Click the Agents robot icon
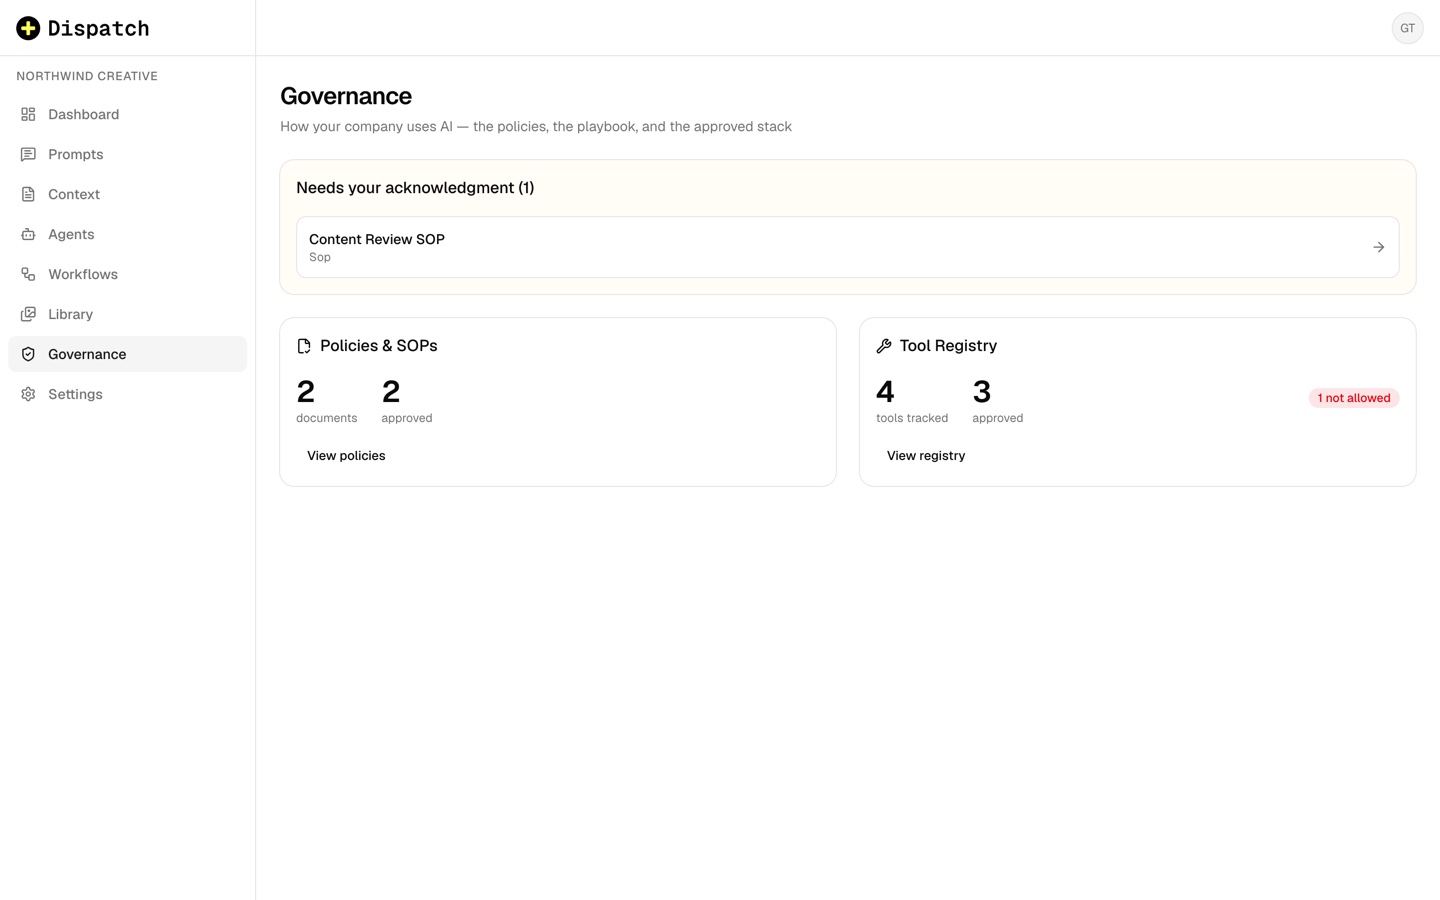Image resolution: width=1440 pixels, height=900 pixels. click(28, 234)
